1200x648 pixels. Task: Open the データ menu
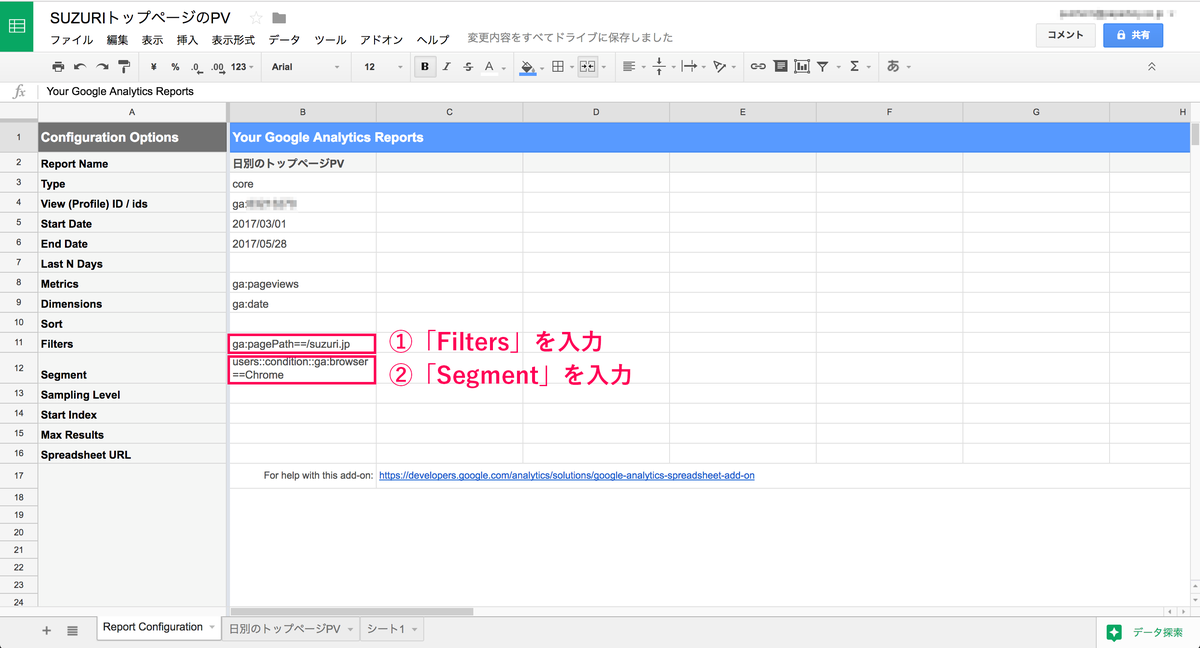point(284,40)
